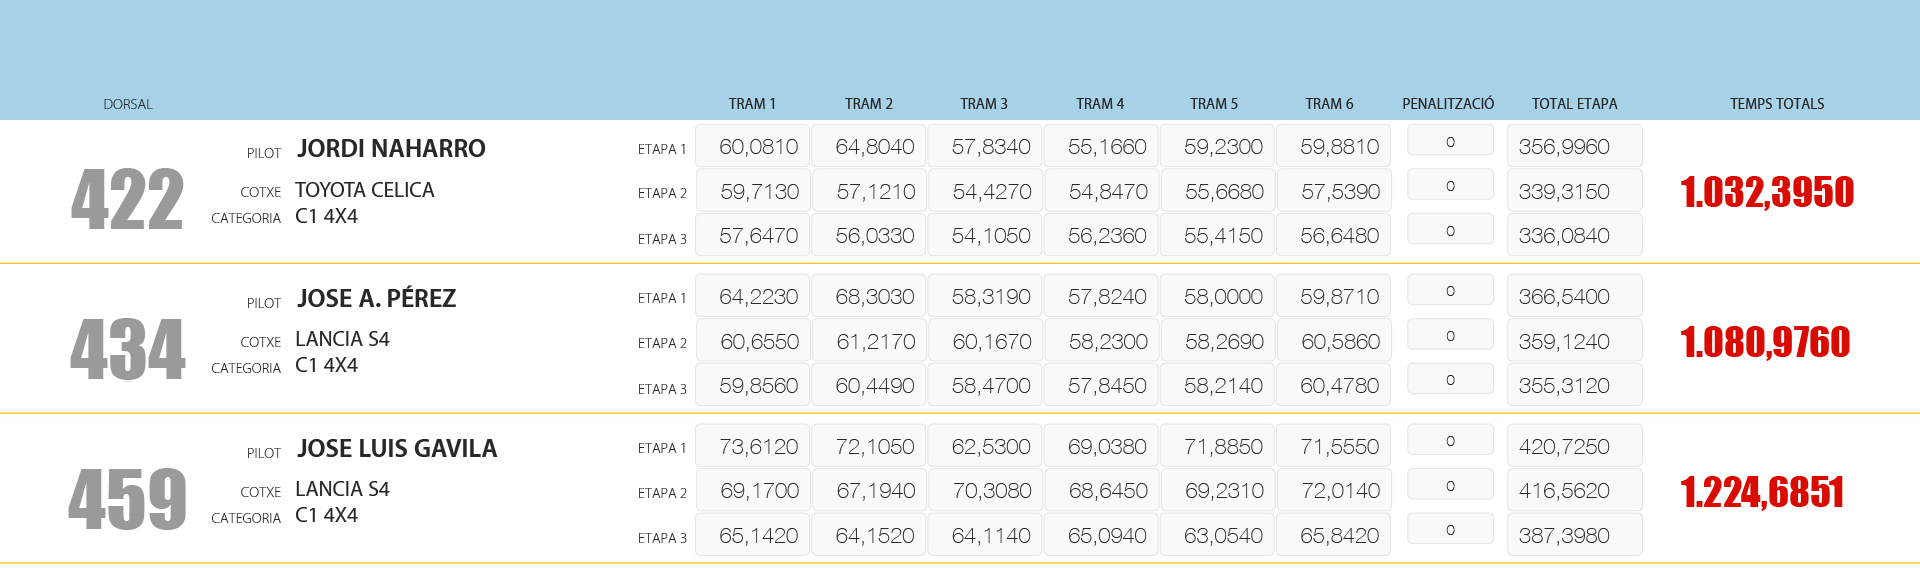Click Jose A. Pérez Etapa 2 Tram 5 field
The image size is (1920, 568).
coord(1218,342)
